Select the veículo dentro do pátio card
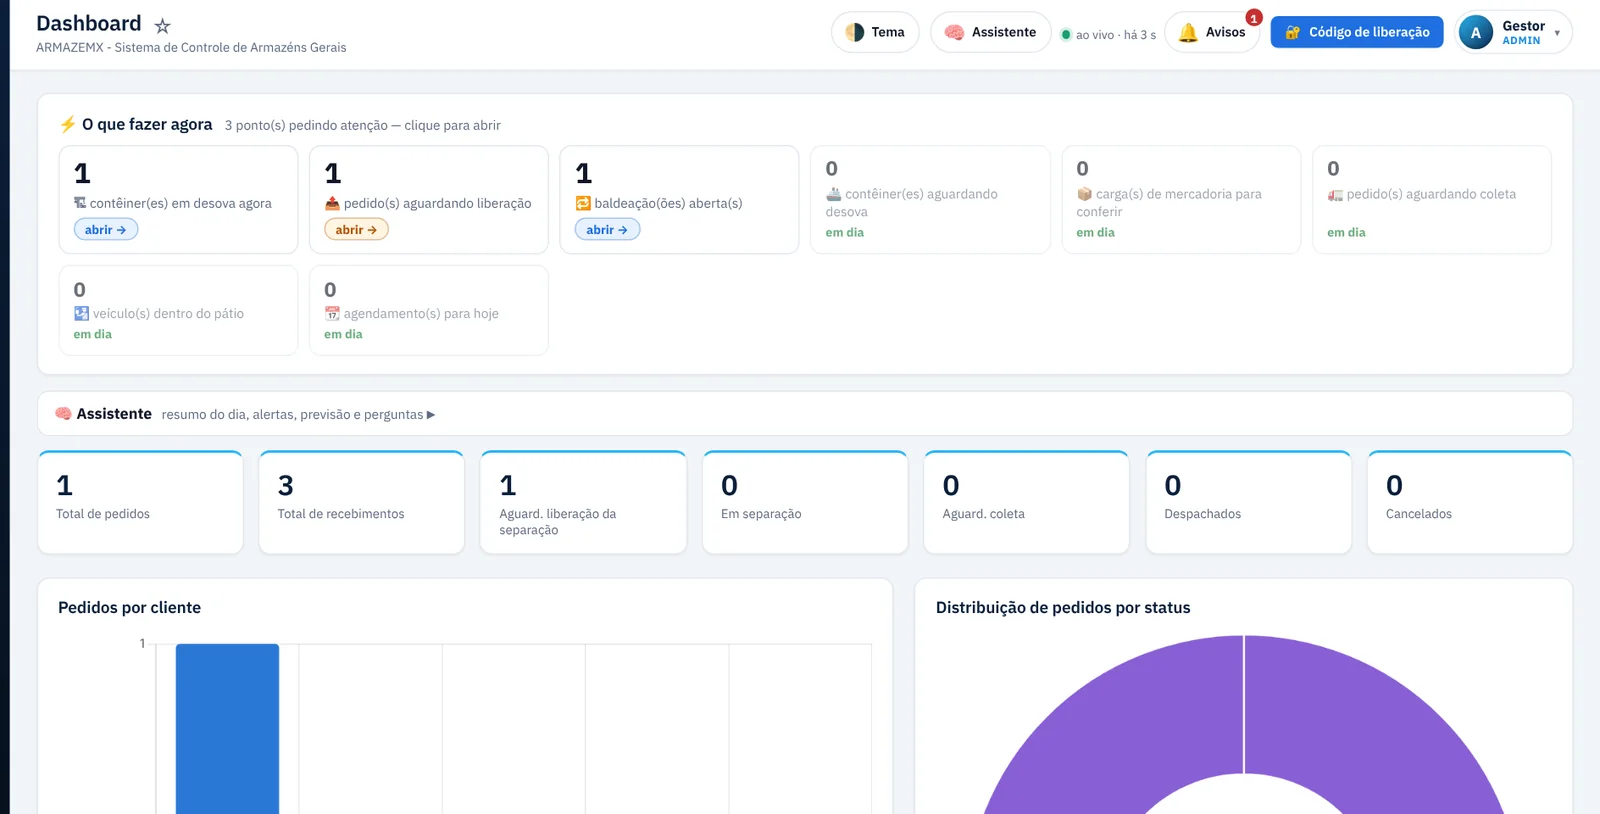The image size is (1600, 814). point(178,310)
